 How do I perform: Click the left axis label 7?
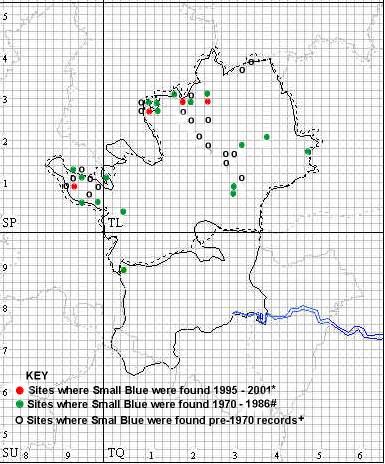point(5,350)
